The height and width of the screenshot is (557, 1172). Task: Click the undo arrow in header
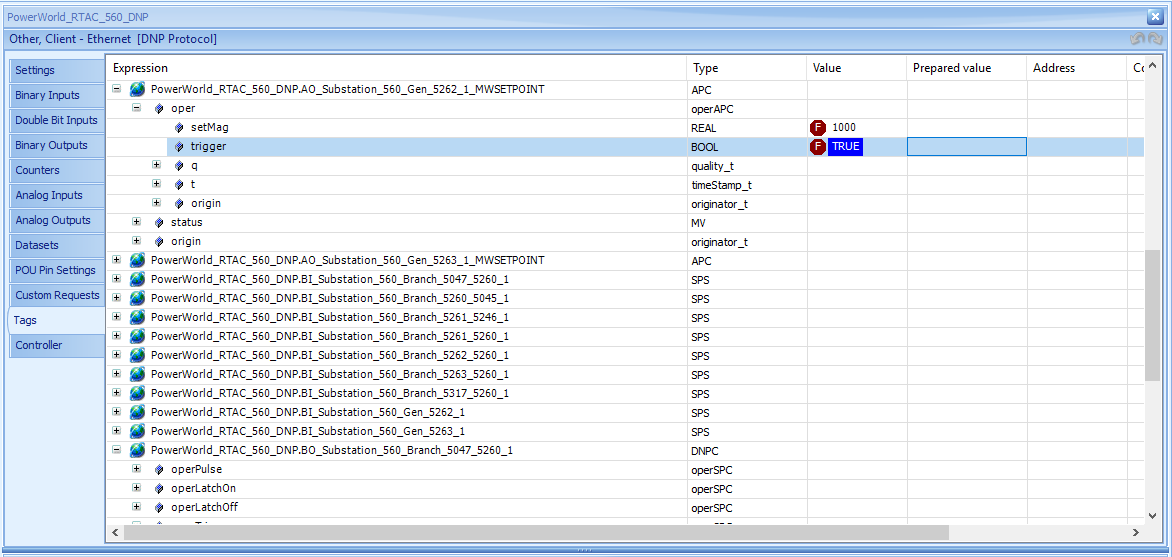[1137, 39]
